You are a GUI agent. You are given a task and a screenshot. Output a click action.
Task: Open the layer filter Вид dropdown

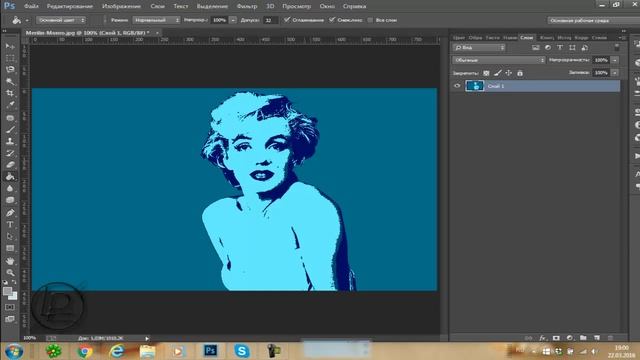click(479, 48)
